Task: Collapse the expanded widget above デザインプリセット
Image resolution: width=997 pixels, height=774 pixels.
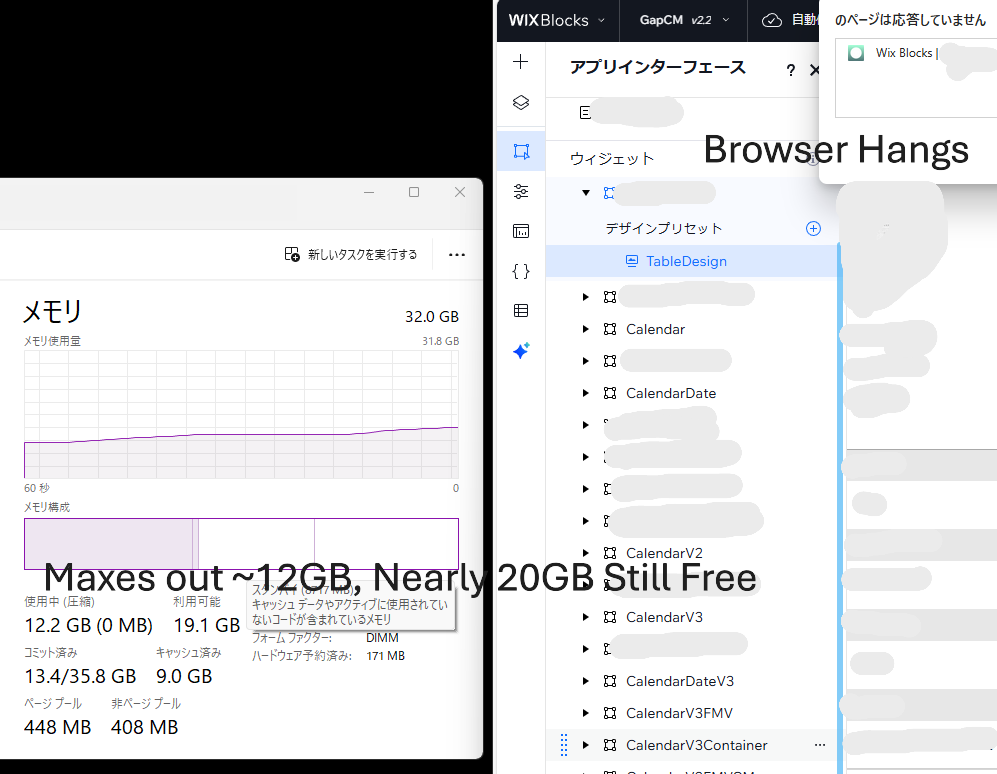Action: 586,192
